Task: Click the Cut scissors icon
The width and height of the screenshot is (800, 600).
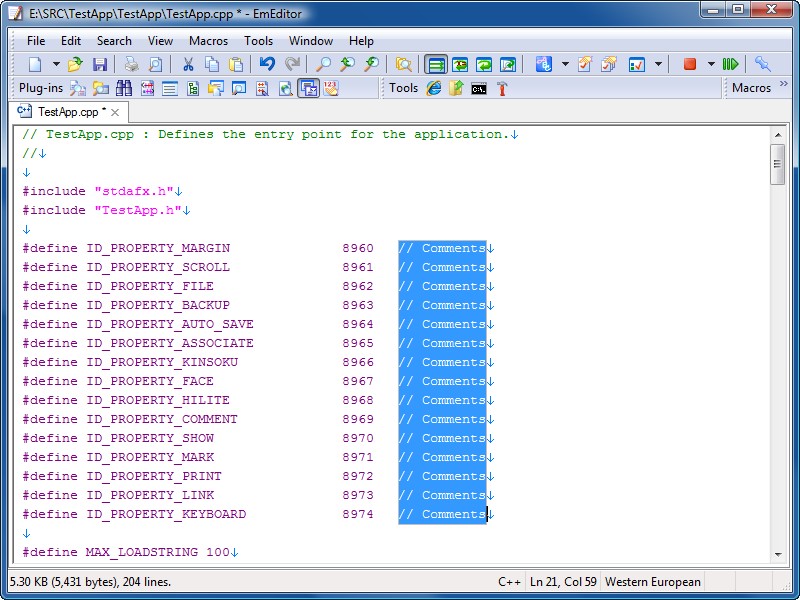Action: coord(187,64)
